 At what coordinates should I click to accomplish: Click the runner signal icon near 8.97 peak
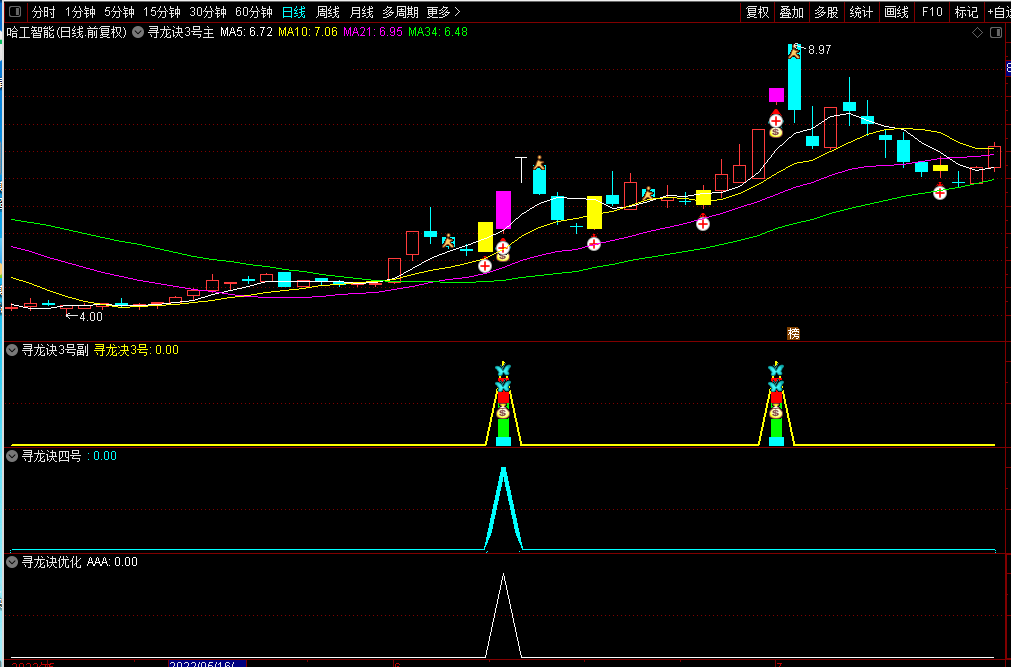[x=795, y=50]
